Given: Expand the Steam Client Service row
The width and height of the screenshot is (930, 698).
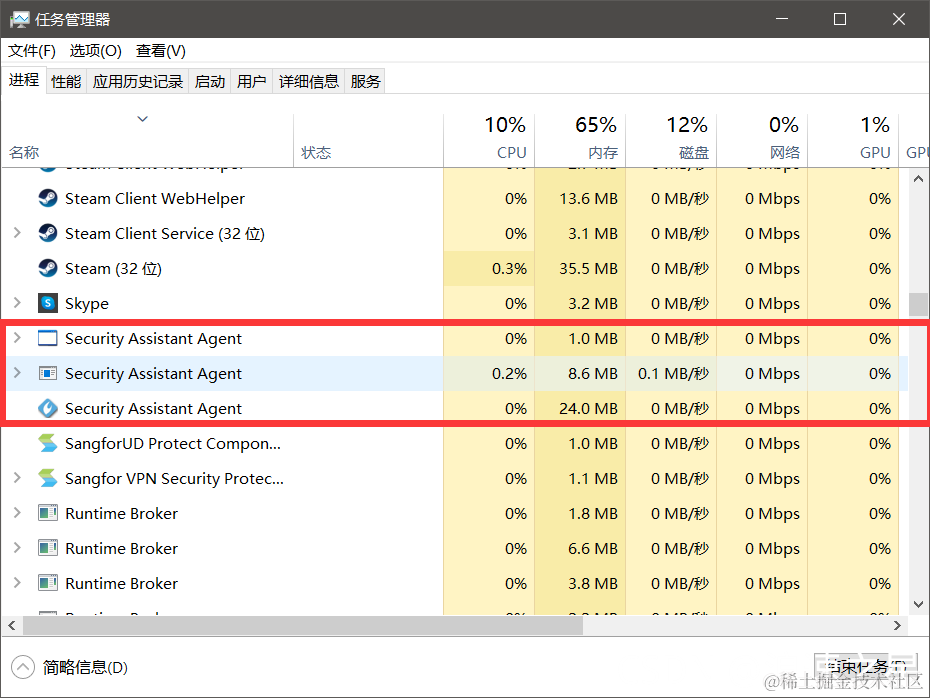Looking at the screenshot, I should 17,233.
